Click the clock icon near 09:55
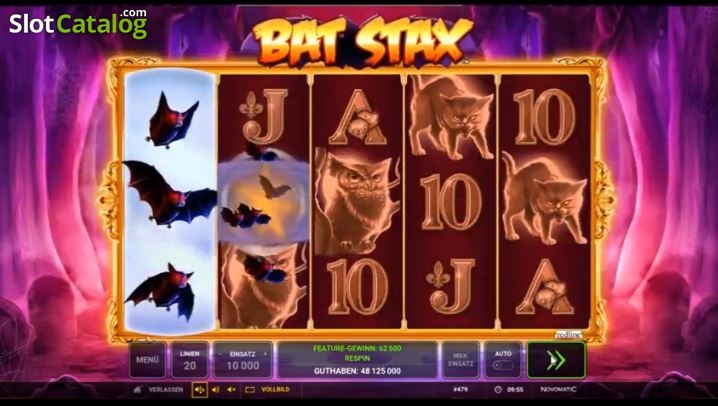The width and height of the screenshot is (718, 406). pyautogui.click(x=498, y=390)
